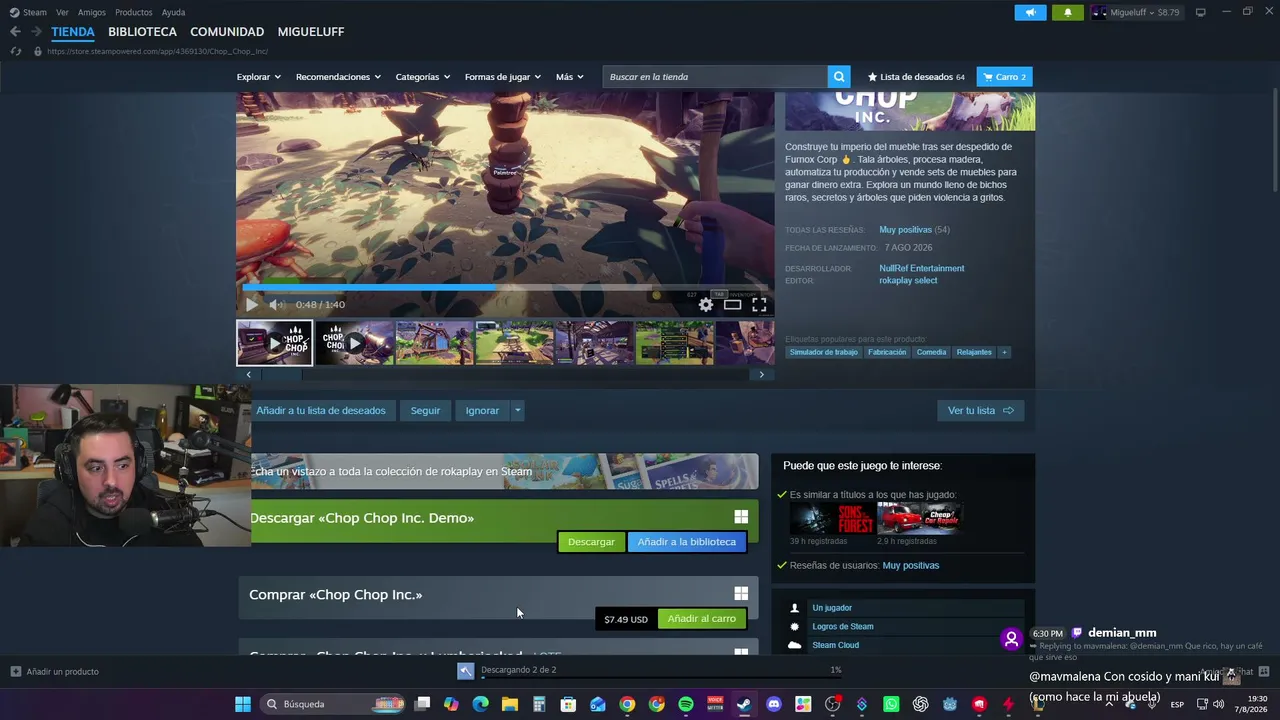
Task: Select the second trailer thumbnail with cannon
Action: pos(355,343)
